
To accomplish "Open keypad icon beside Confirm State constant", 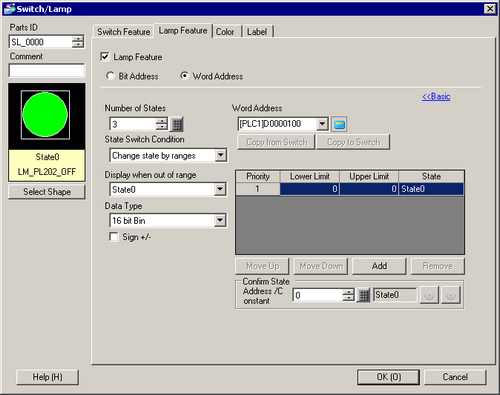I will (x=363, y=295).
